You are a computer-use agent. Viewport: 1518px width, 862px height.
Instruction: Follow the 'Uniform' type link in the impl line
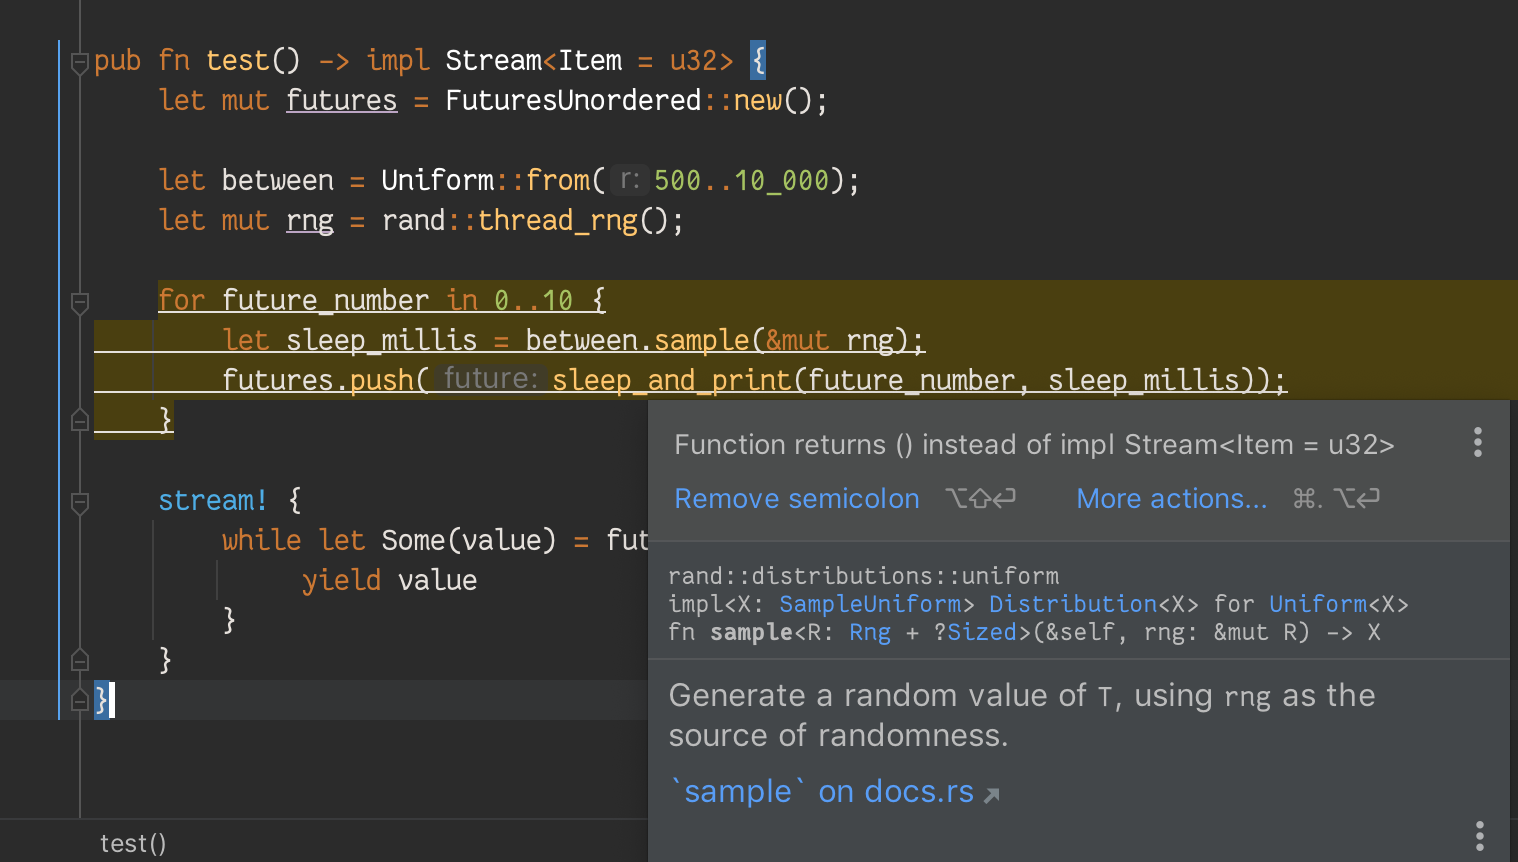1318,604
